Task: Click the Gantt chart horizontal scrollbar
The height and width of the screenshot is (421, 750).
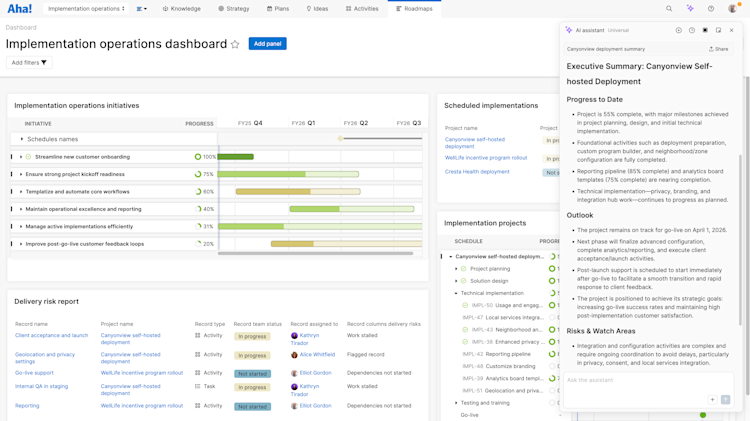Action: coord(315,254)
